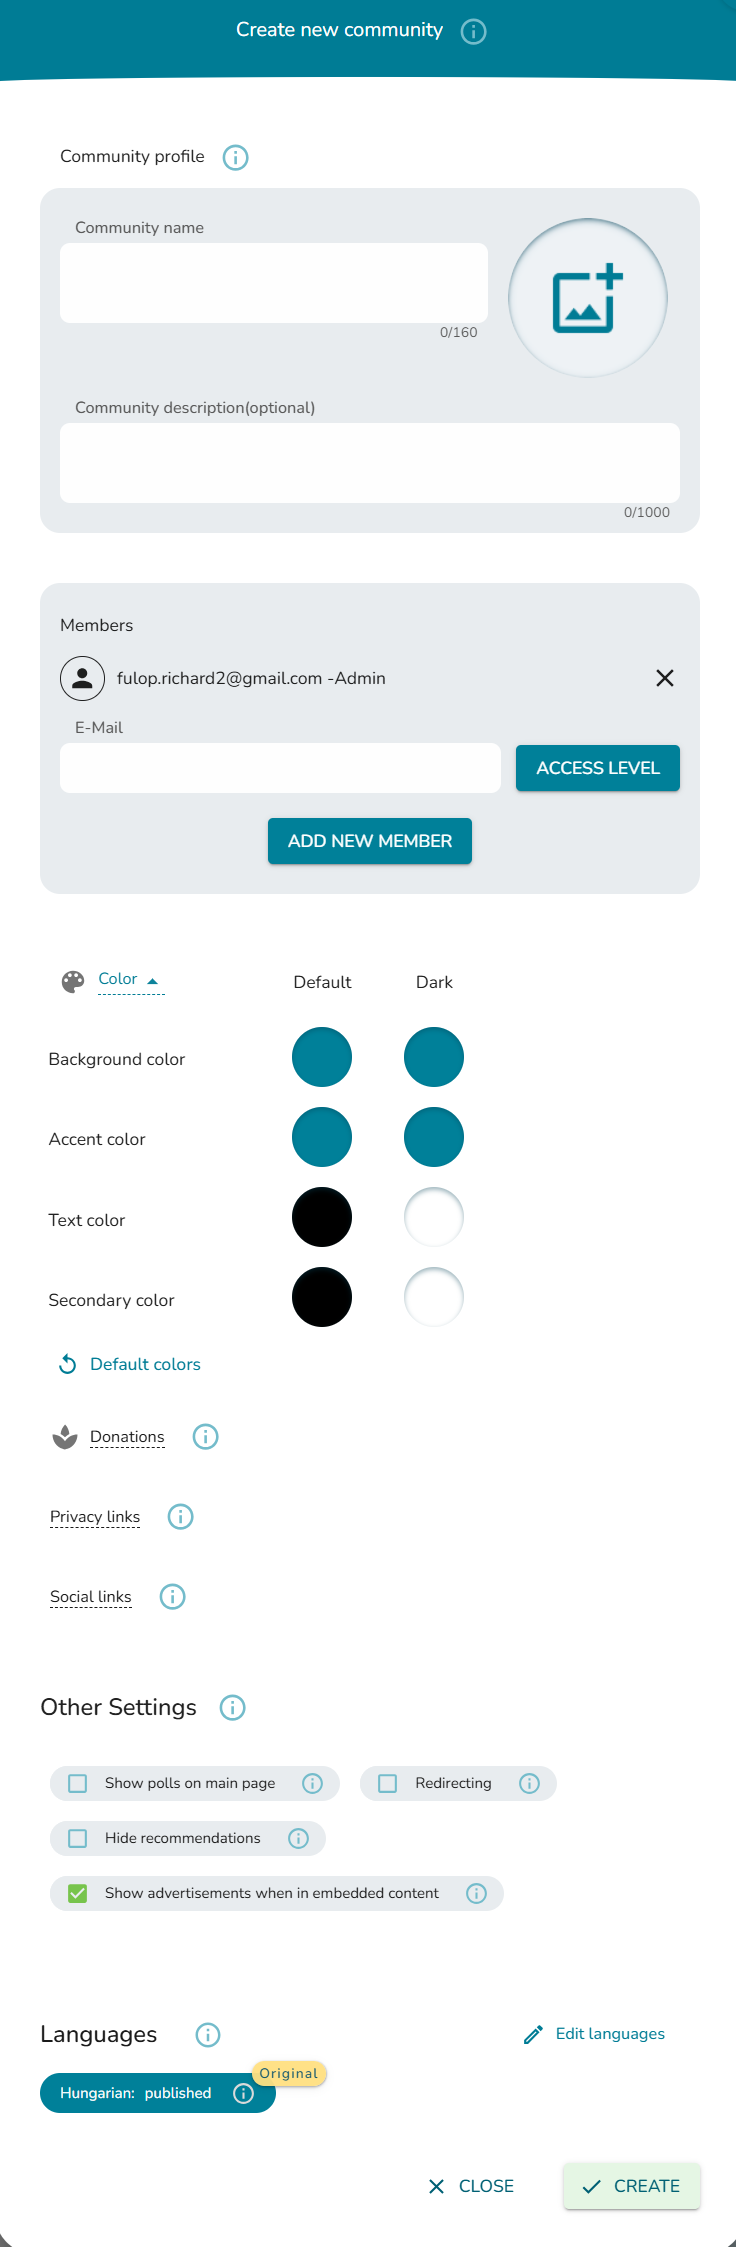Screen dimensions: 736x2247
Task: Click info icon next to Community profile
Action: tap(235, 157)
